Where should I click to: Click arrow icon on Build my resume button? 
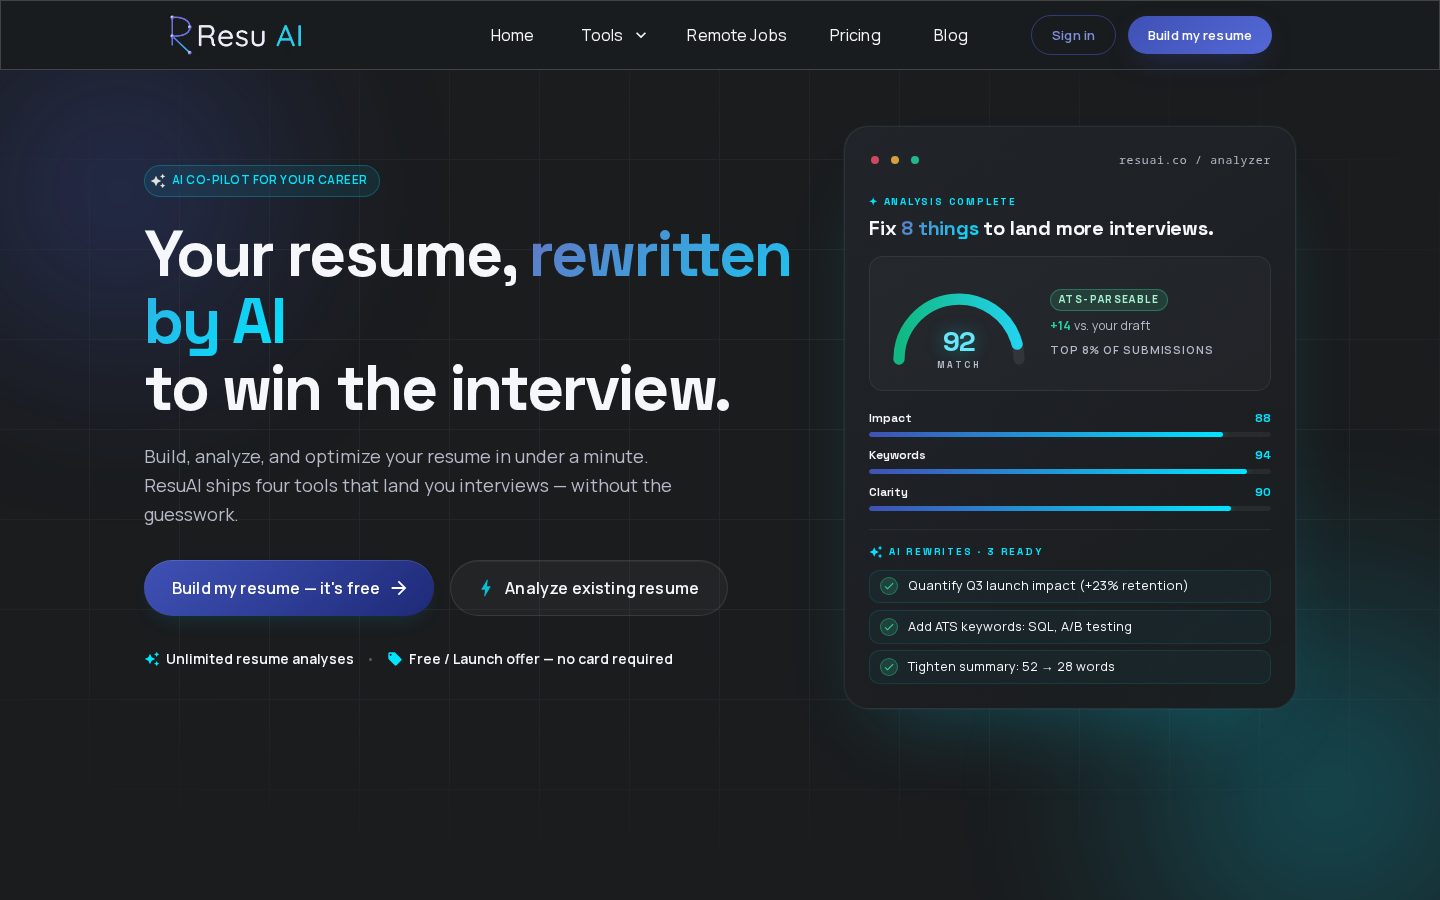tap(399, 588)
